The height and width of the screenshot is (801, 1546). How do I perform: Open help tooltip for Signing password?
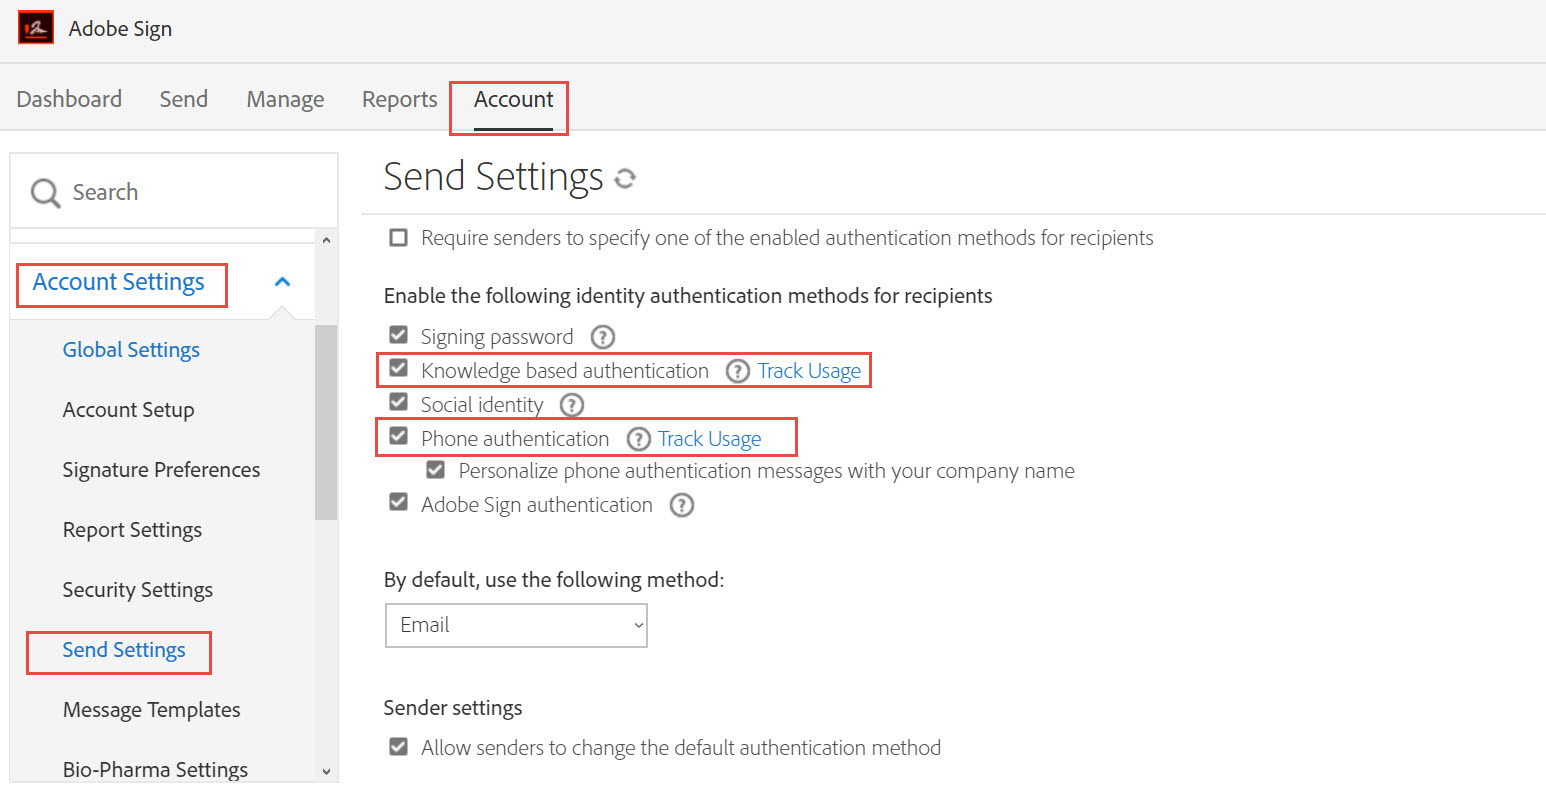click(602, 337)
